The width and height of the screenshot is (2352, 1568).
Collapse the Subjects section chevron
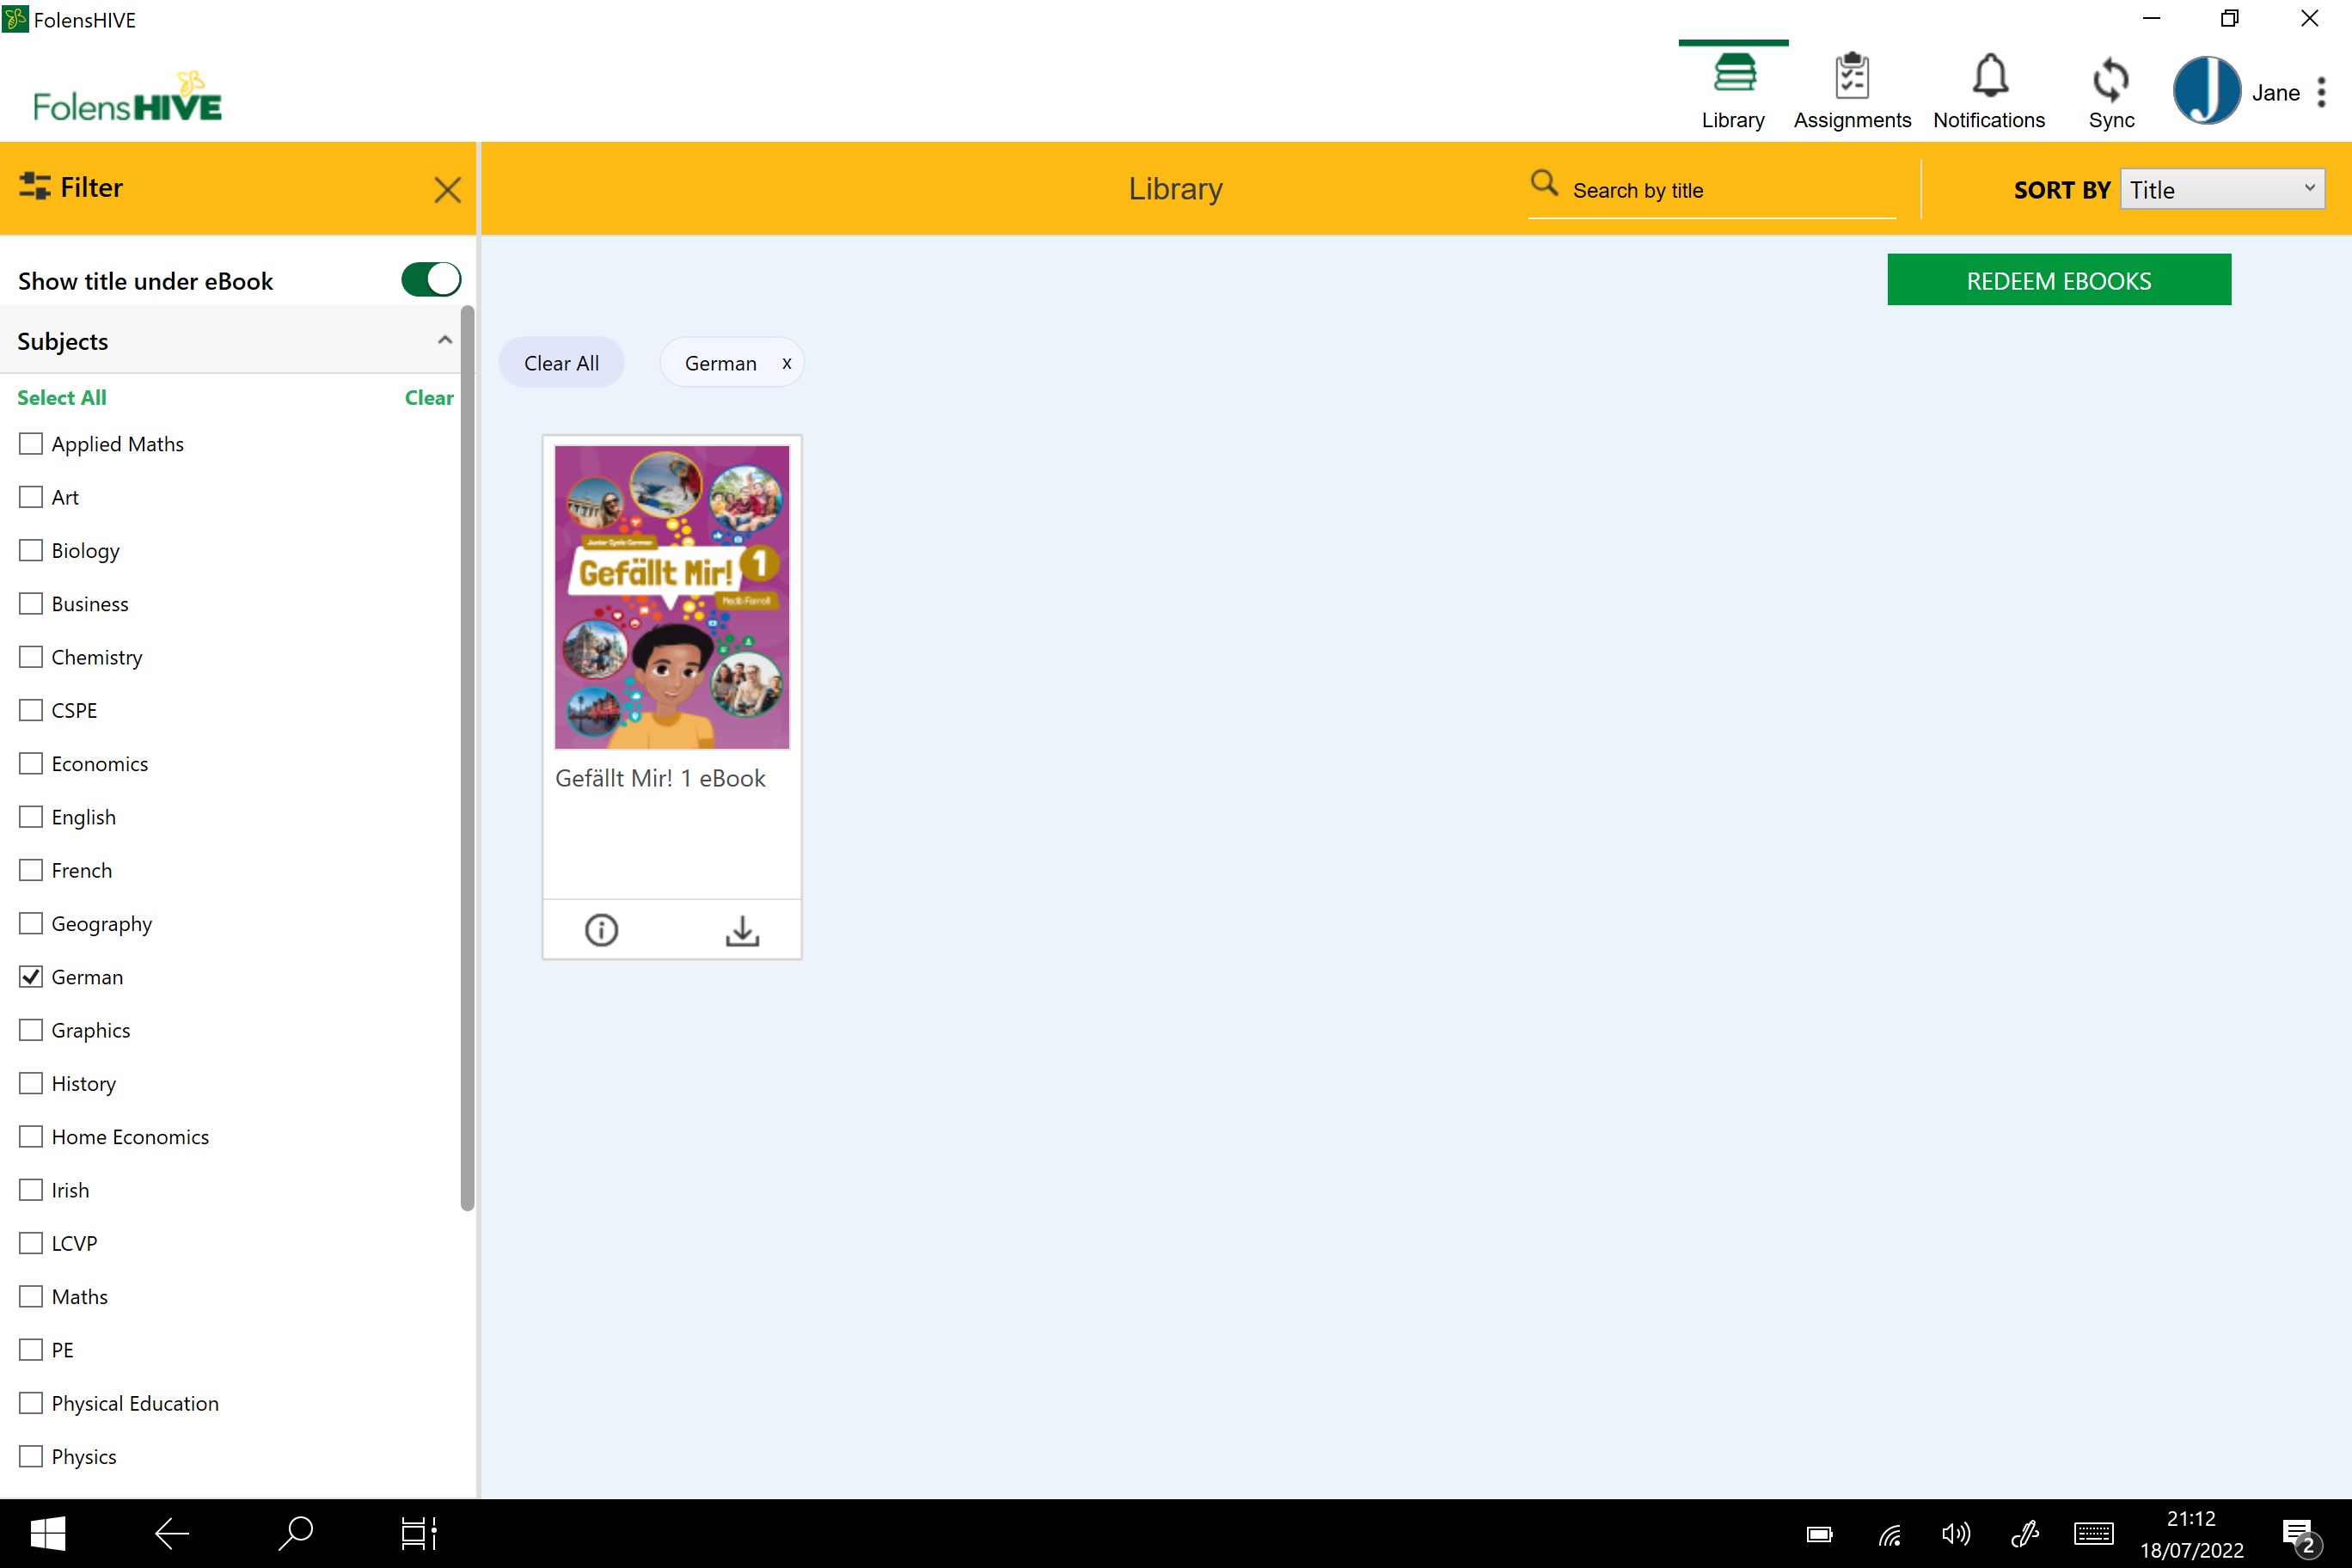point(445,341)
